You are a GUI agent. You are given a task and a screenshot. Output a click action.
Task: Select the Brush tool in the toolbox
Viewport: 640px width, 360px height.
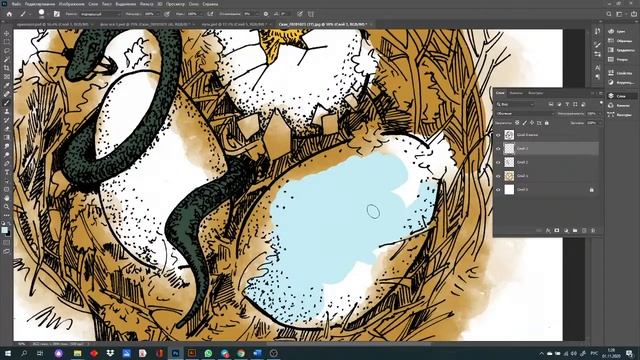(7, 102)
